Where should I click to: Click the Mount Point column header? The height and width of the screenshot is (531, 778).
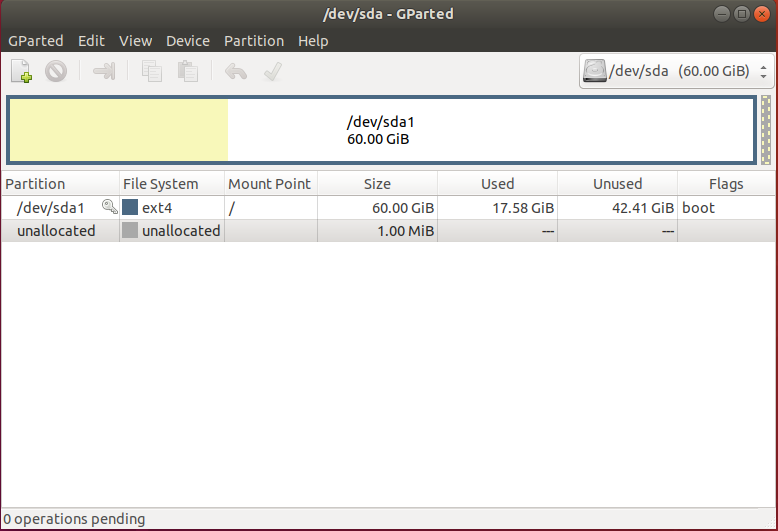271,184
